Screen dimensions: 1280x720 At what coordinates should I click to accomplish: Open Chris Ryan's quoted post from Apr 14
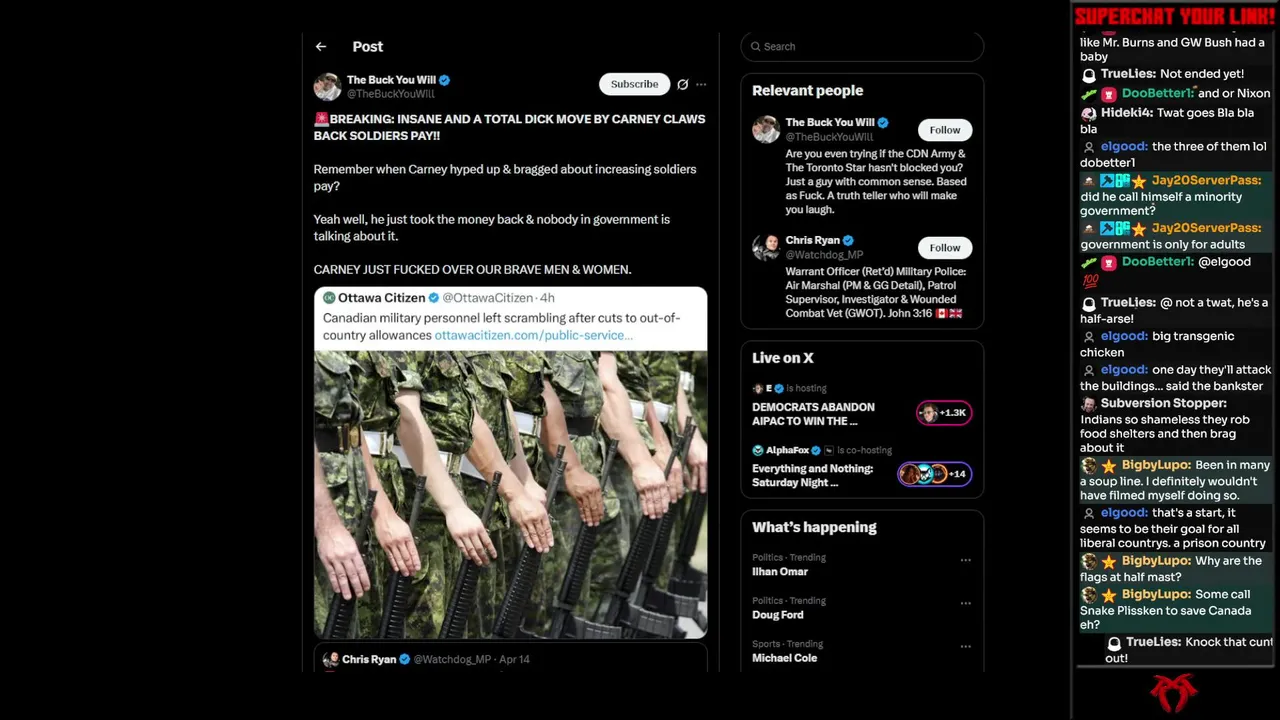510,659
